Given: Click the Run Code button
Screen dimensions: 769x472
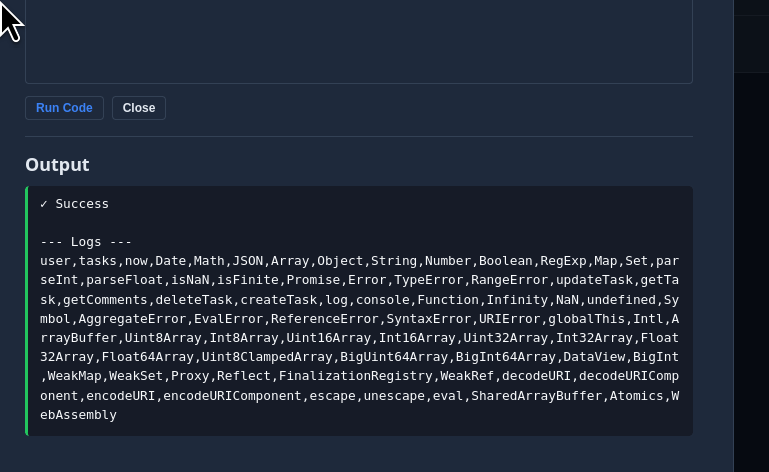Looking at the screenshot, I should point(64,108).
